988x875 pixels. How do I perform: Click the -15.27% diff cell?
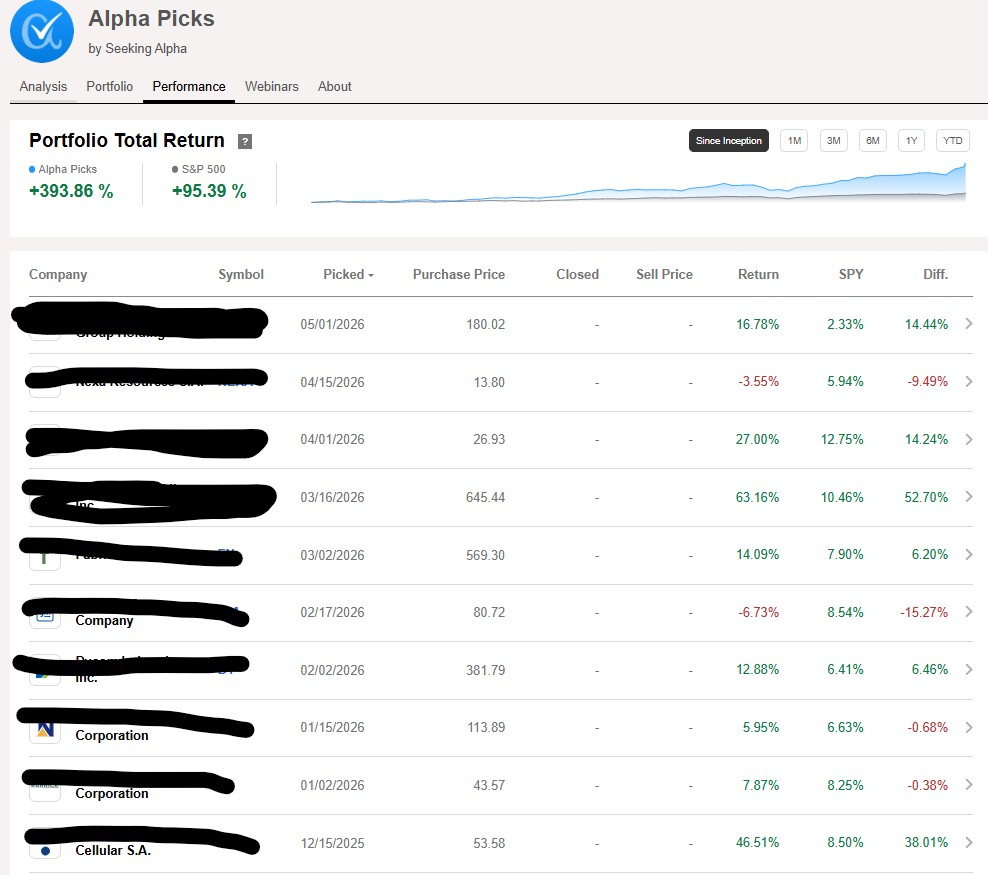point(924,612)
